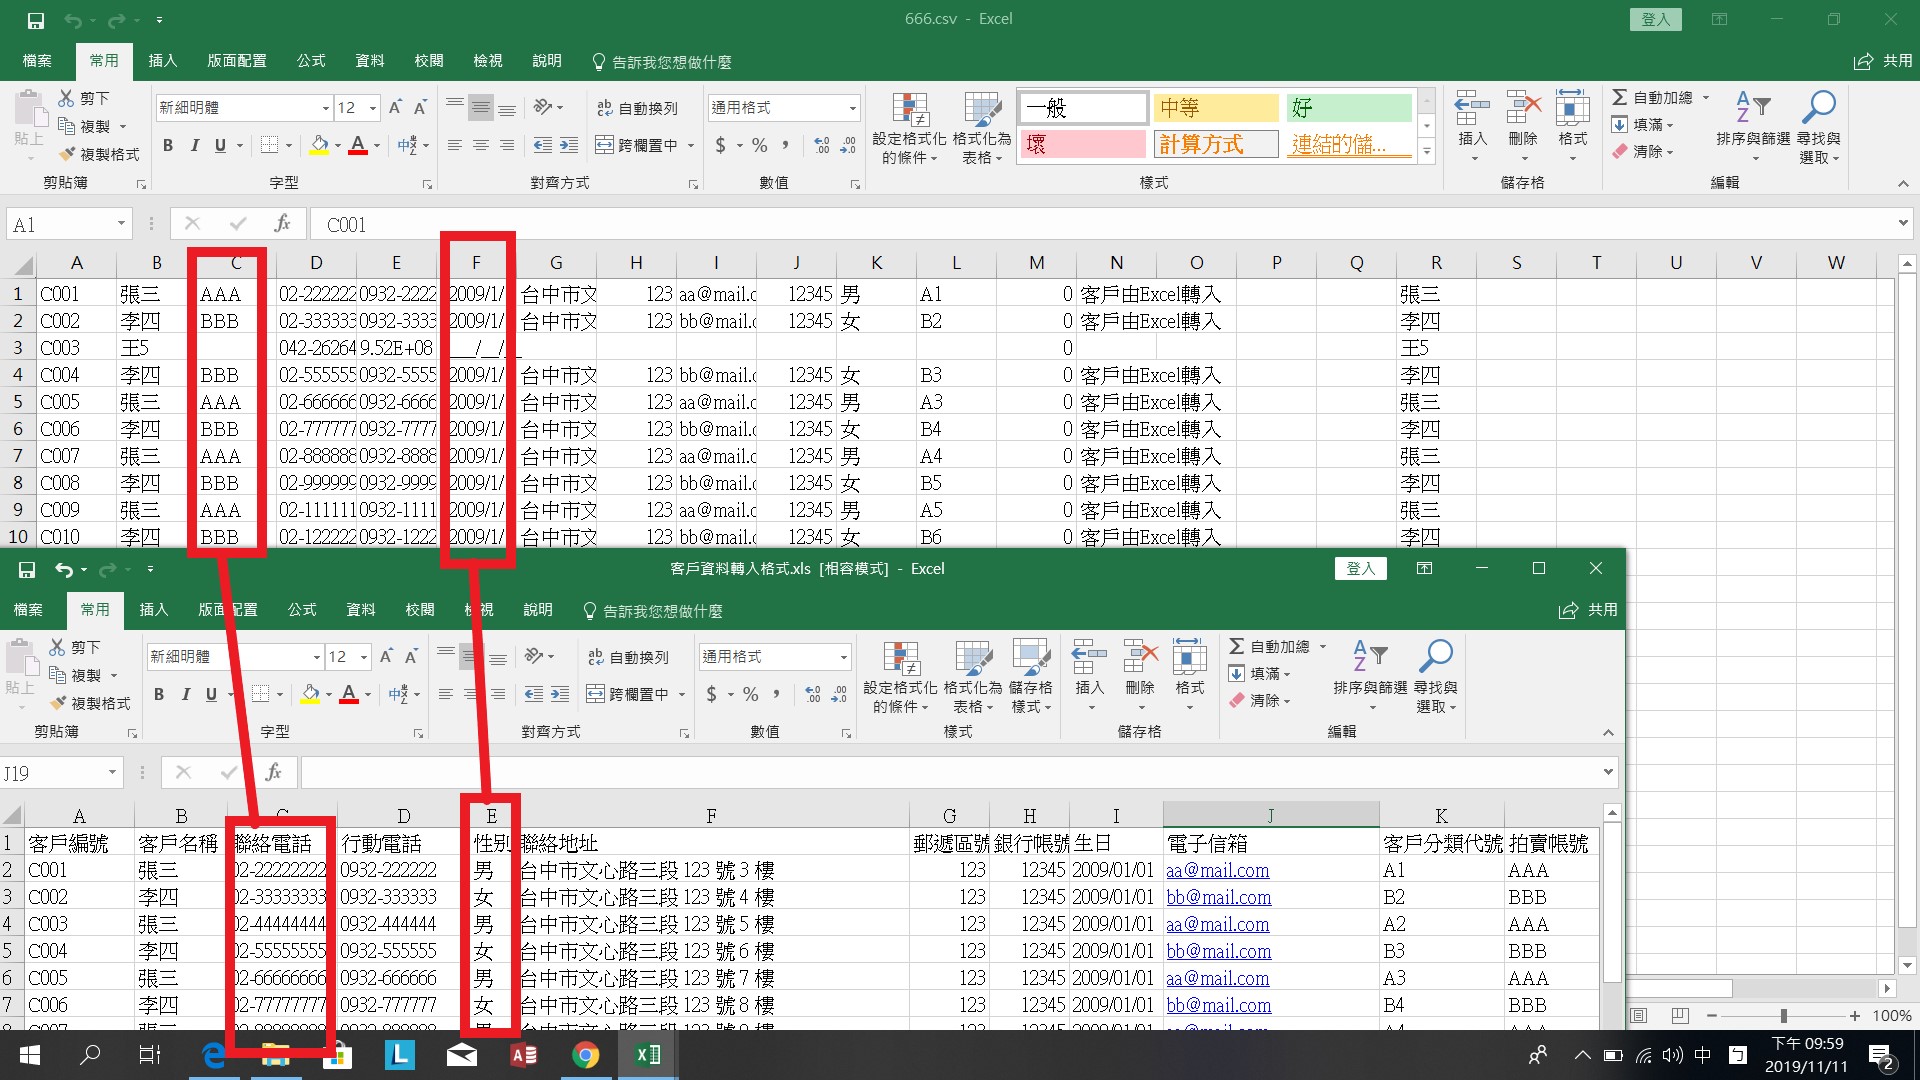
Task: Click the Undo arrow in lower window
Action: (63, 569)
